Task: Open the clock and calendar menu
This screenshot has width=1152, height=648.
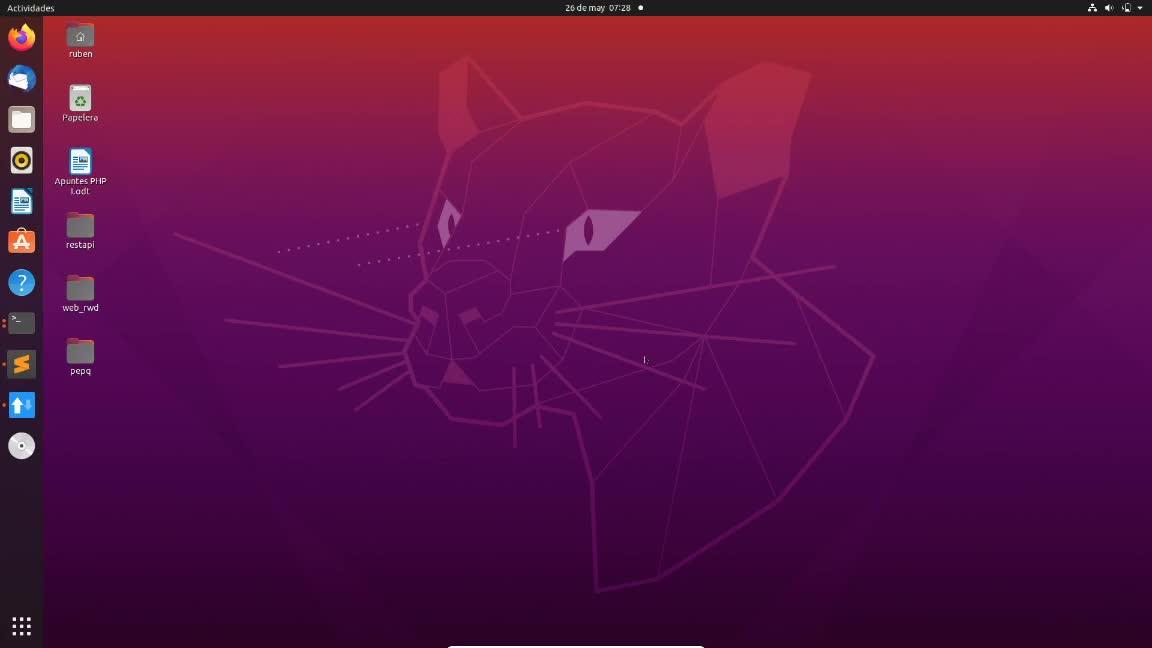Action: point(598,8)
